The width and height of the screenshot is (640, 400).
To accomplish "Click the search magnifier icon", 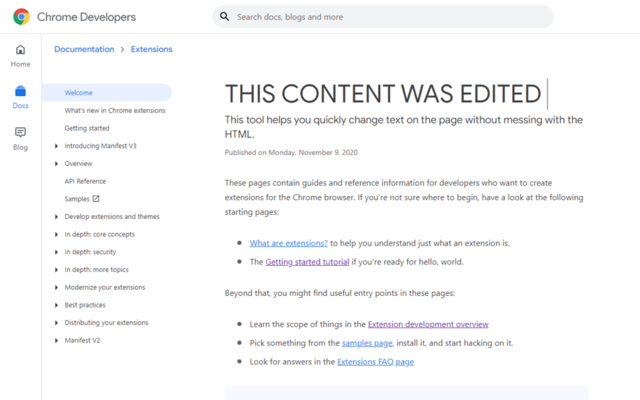I will click(x=224, y=16).
